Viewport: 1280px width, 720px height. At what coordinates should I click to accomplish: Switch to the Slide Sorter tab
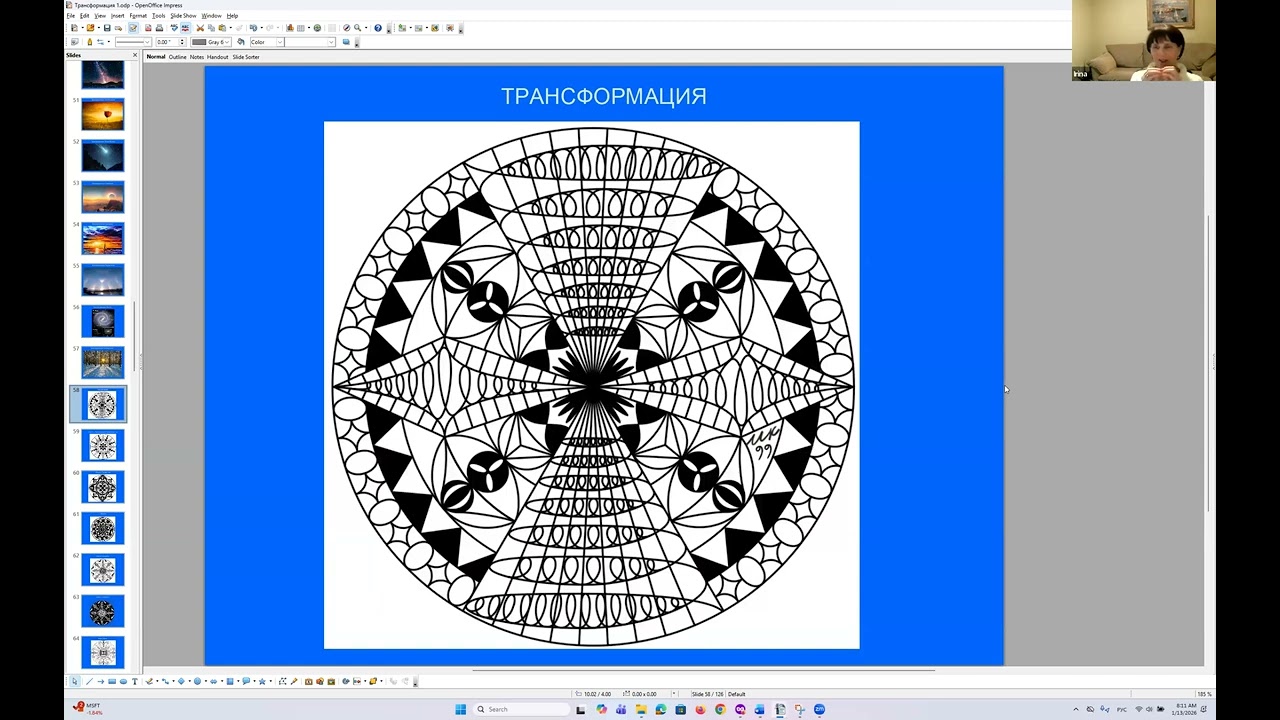click(246, 57)
